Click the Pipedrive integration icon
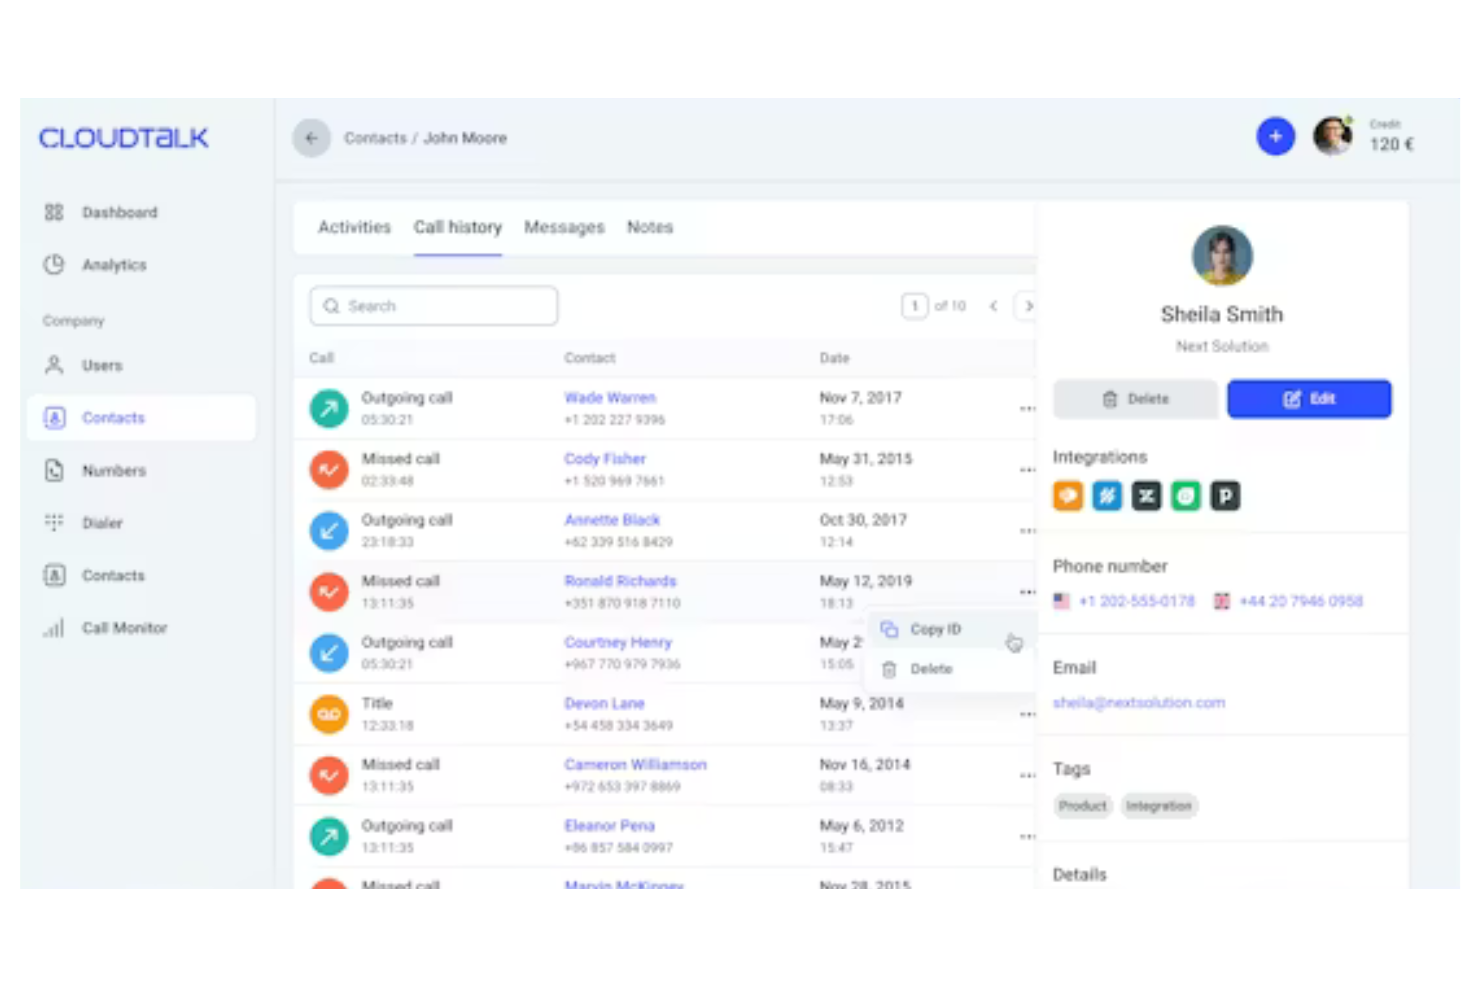 coord(1225,495)
